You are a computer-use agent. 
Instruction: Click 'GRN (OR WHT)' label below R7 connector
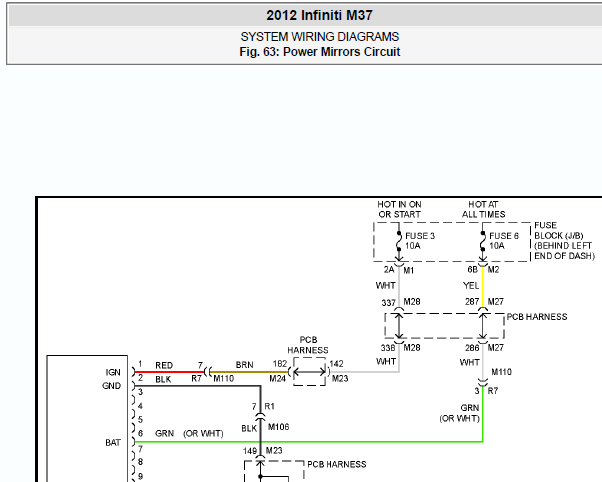point(460,413)
